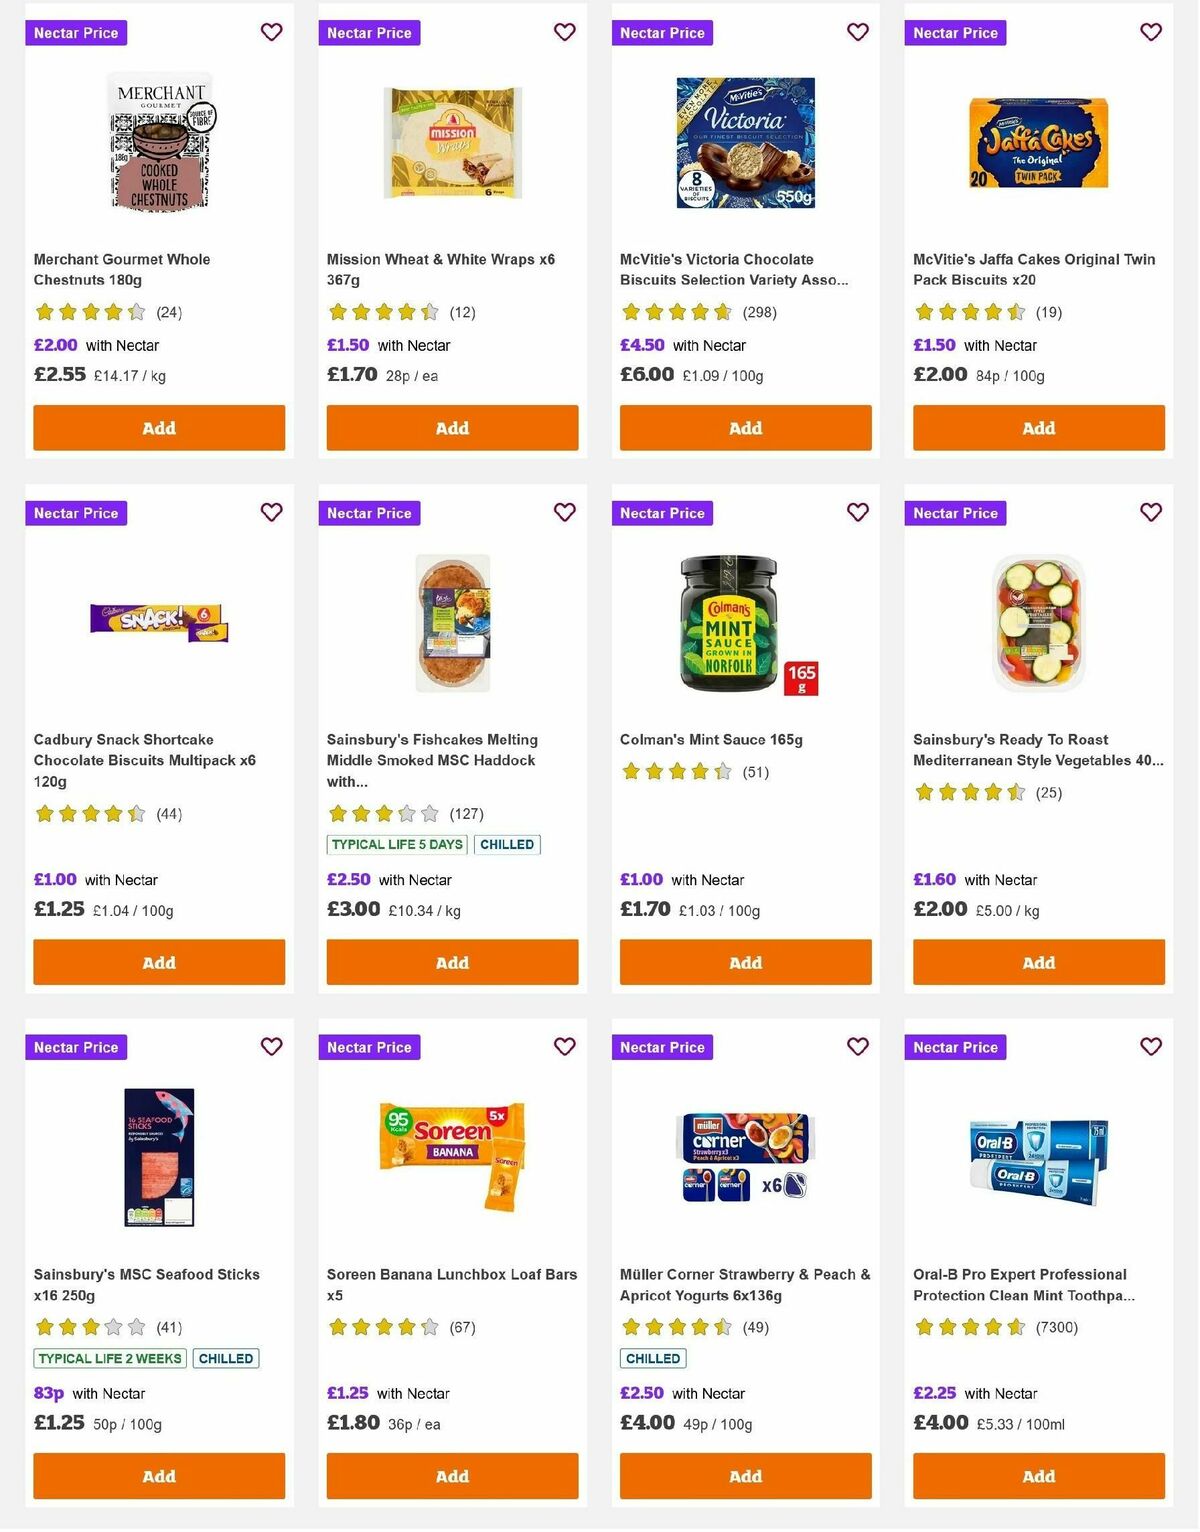Screen dimensions: 1200x1532
Task: Click the heart icon on Mission Wheat & White Wraps
Action: pyautogui.click(x=564, y=32)
